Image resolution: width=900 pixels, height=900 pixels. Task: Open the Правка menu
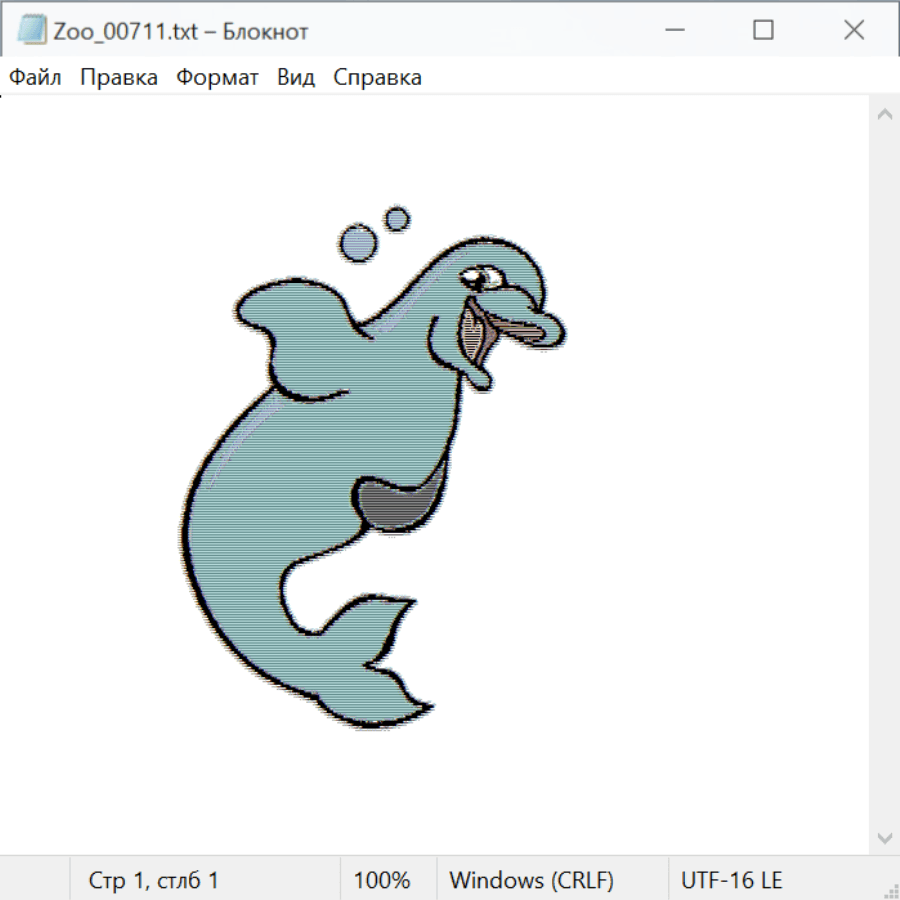[118, 77]
